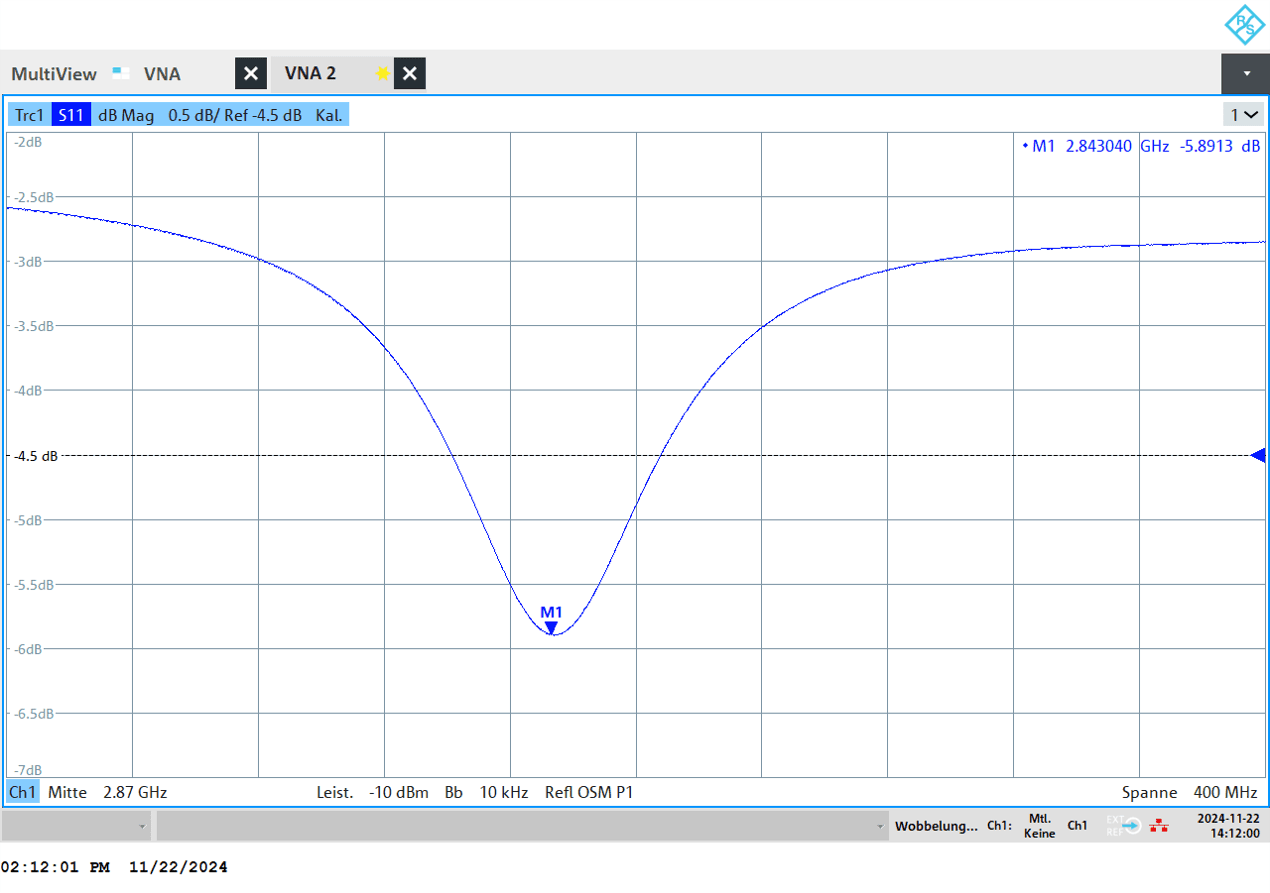Click the M1 marker triangle on trace
Screen dimensions: 1270x893
click(551, 627)
